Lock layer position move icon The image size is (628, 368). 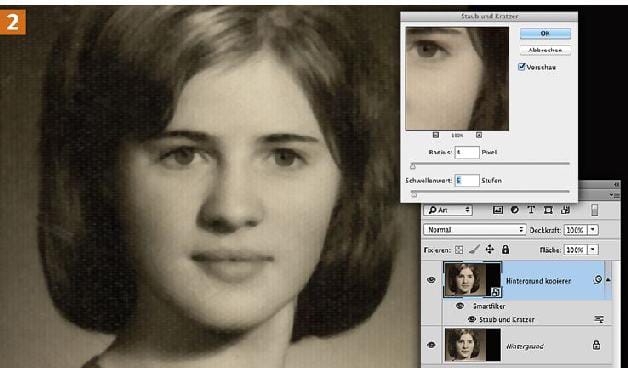[490, 250]
